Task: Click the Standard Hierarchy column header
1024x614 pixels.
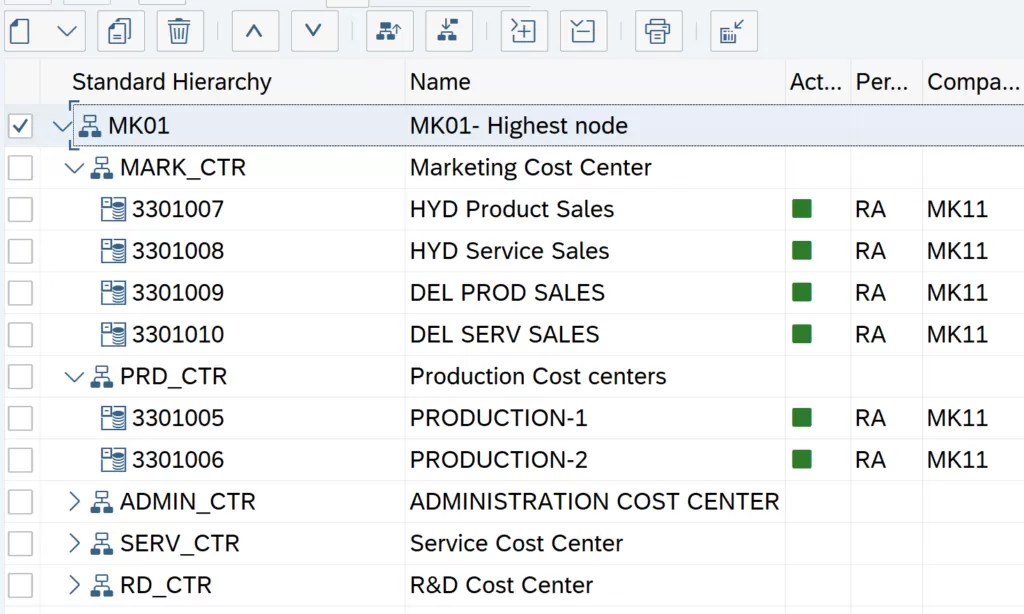Action: pos(171,82)
